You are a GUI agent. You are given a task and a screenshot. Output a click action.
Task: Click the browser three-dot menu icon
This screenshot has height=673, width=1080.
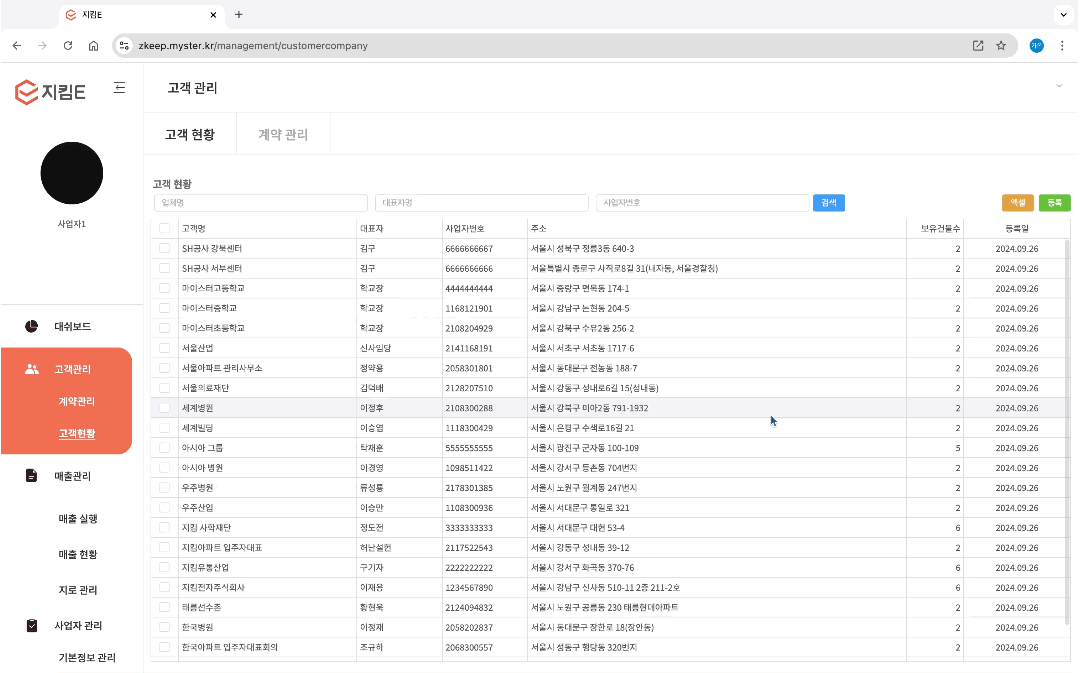[x=1062, y=45]
